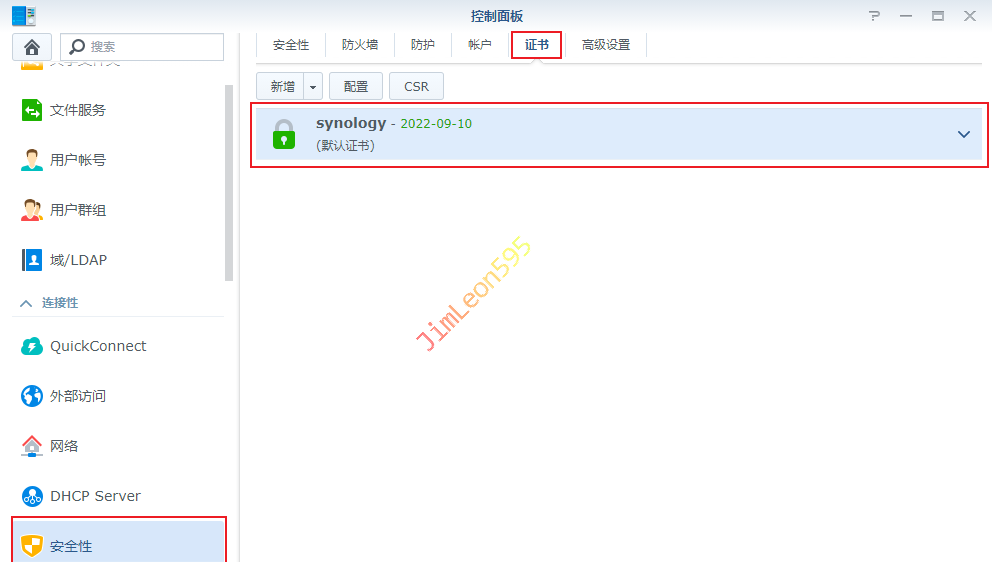The width and height of the screenshot is (992, 562).
Task: Click the search (搜索) input field
Action: tap(150, 47)
